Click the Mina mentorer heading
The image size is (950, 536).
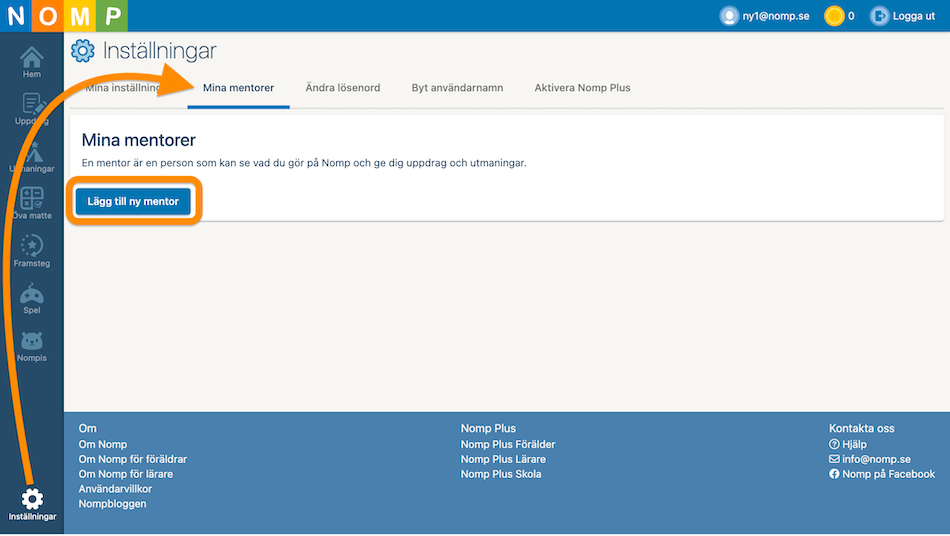[x=139, y=140]
